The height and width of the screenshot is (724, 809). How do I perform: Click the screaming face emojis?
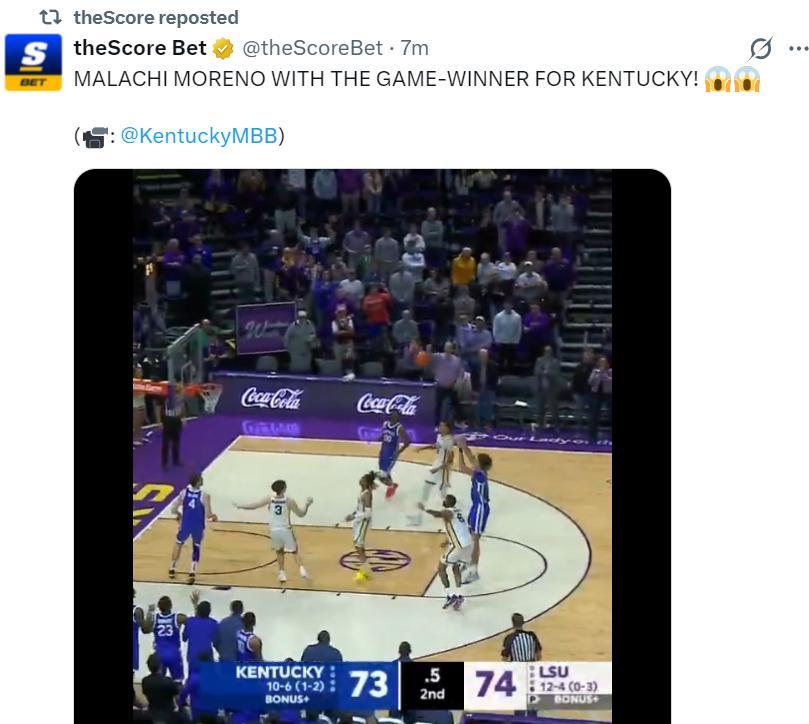(732, 80)
